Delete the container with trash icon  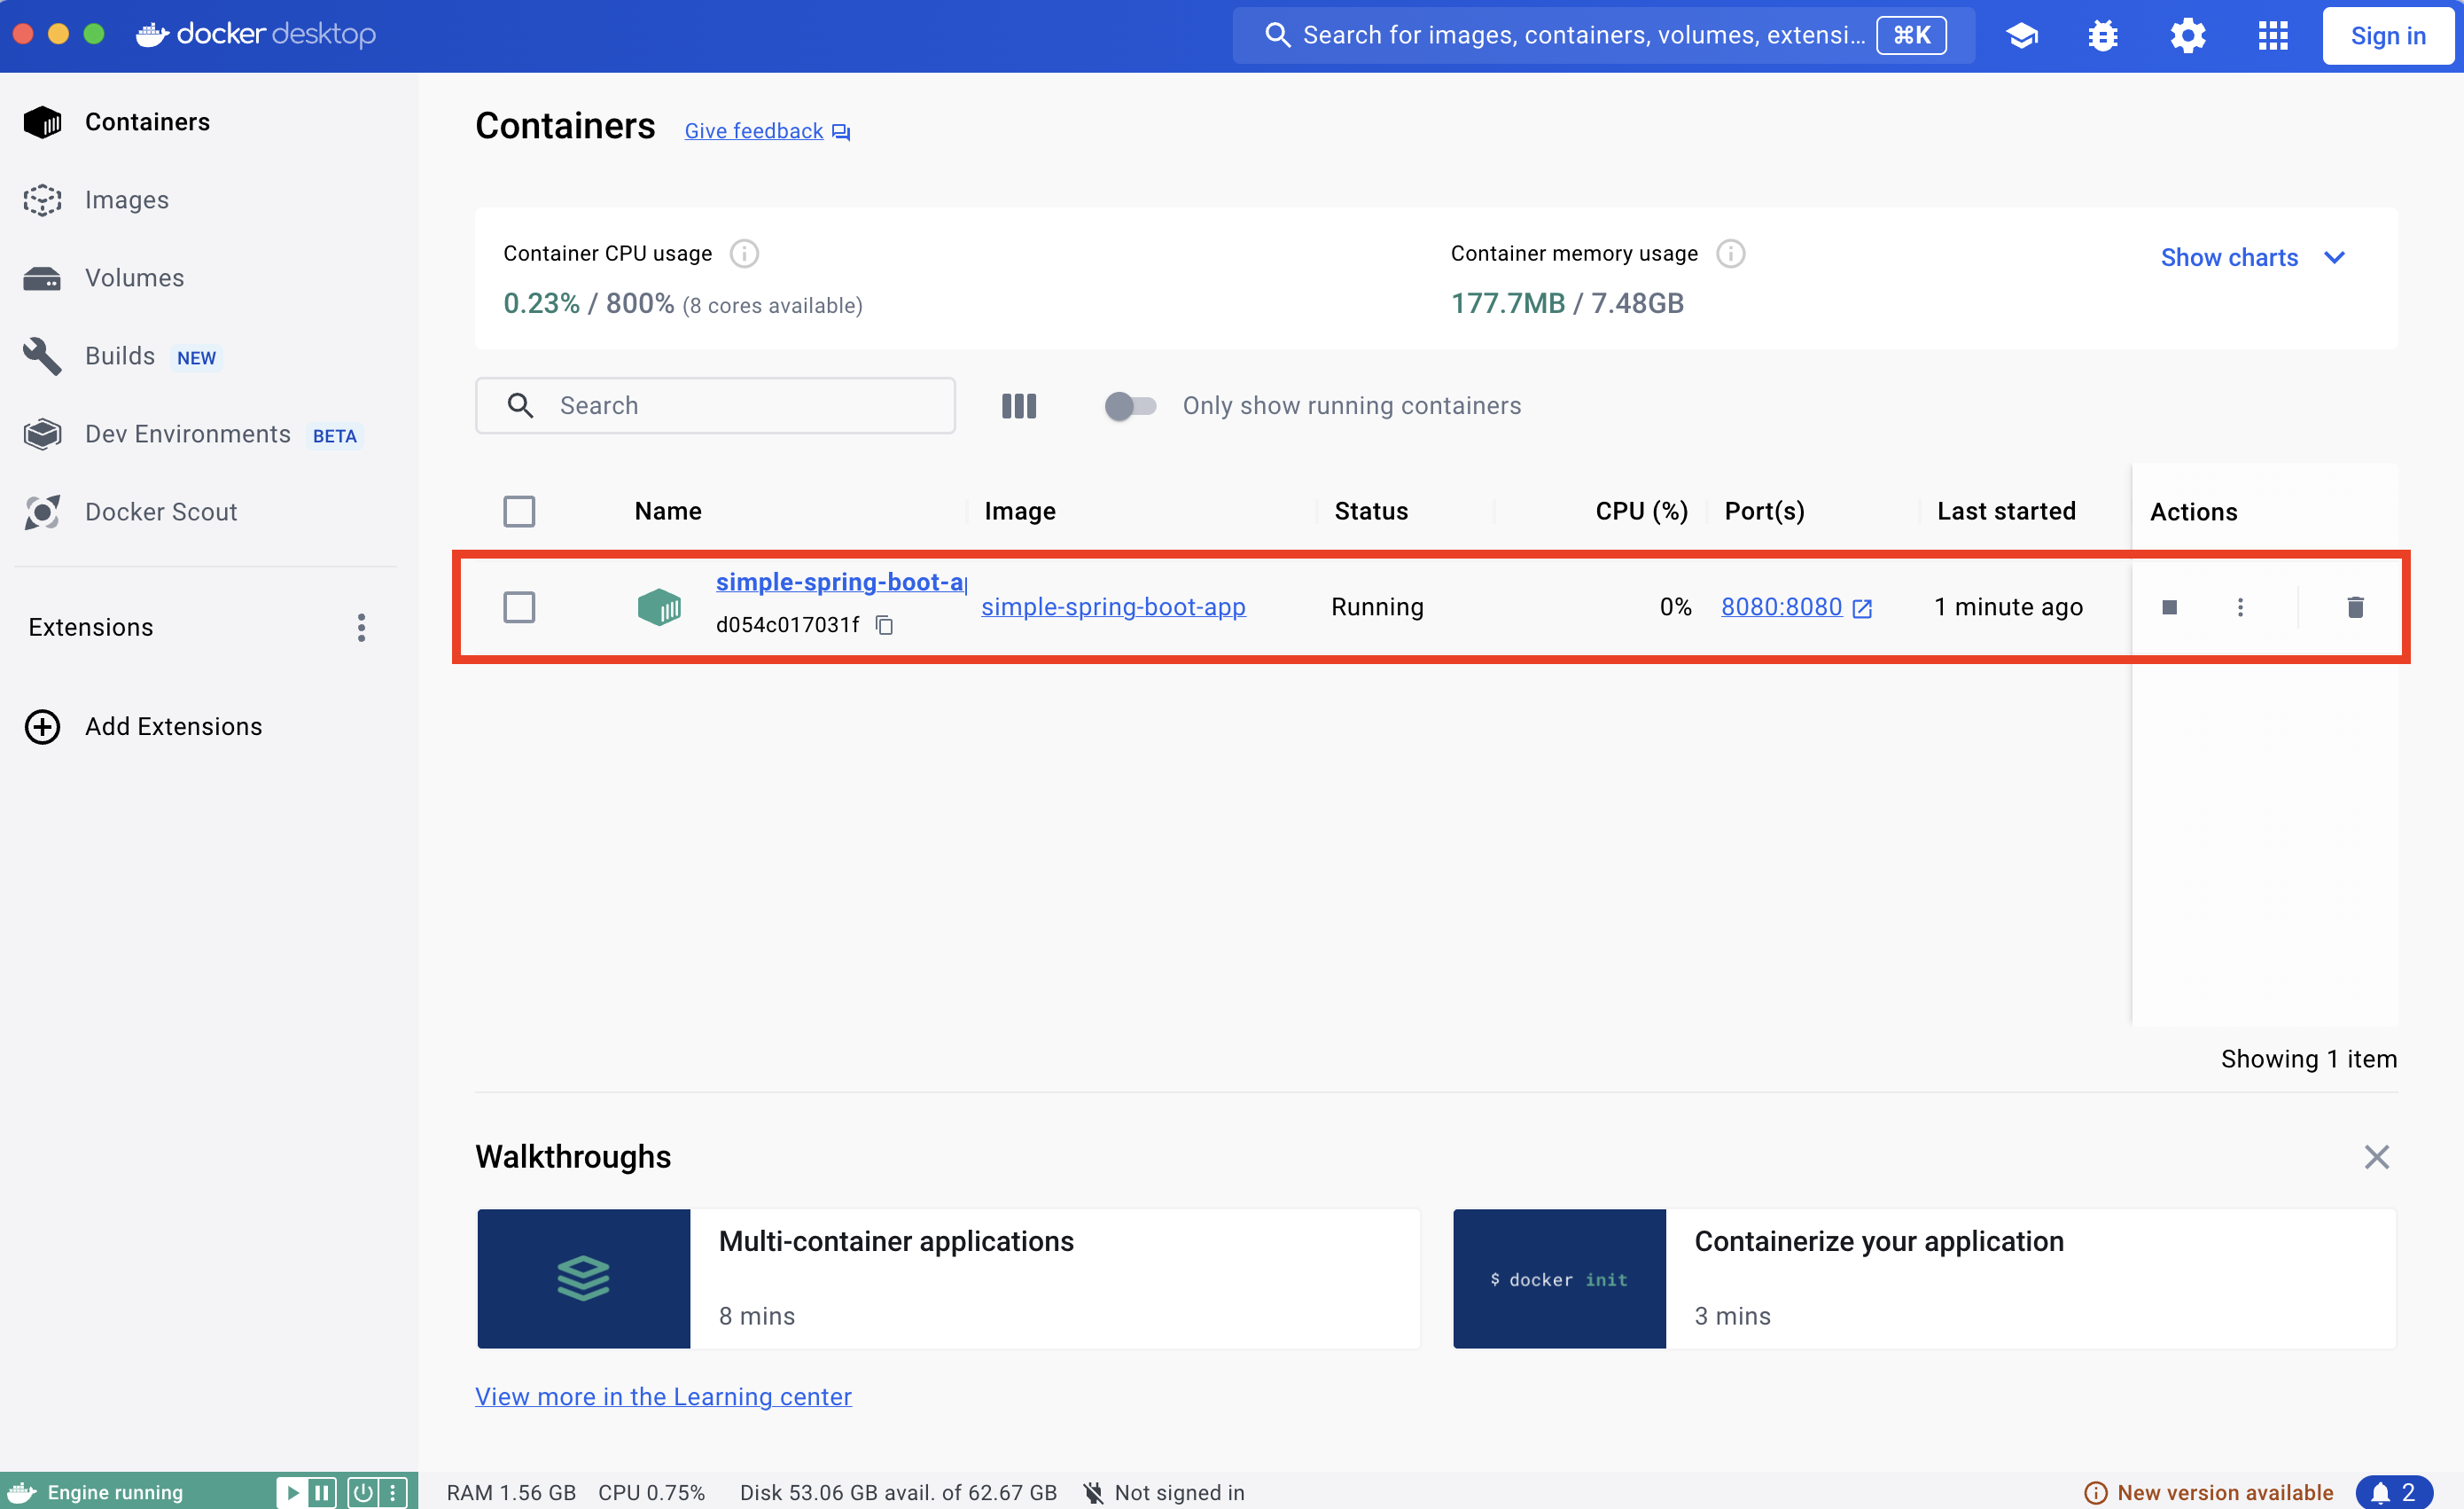click(x=2355, y=607)
